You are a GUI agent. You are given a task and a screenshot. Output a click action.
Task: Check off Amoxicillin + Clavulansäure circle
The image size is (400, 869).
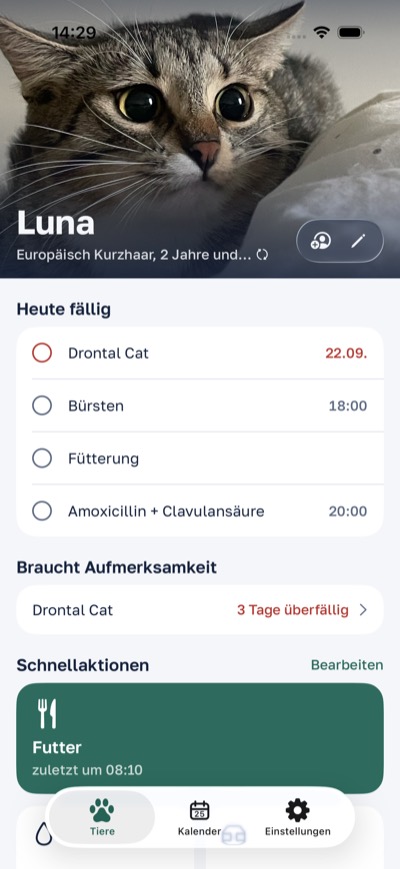[x=42, y=511]
